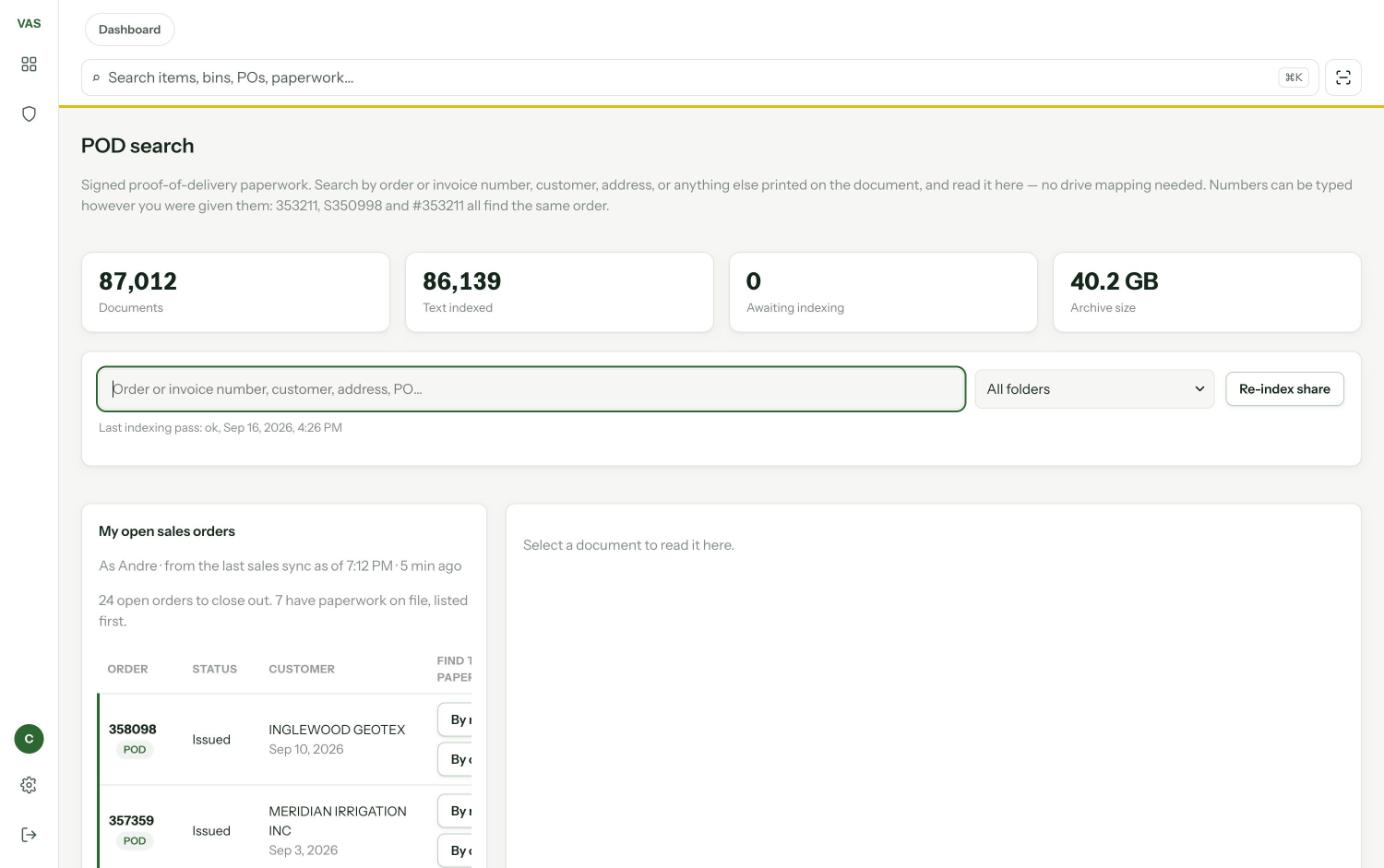Click the barcode scan icon button

click(1343, 78)
